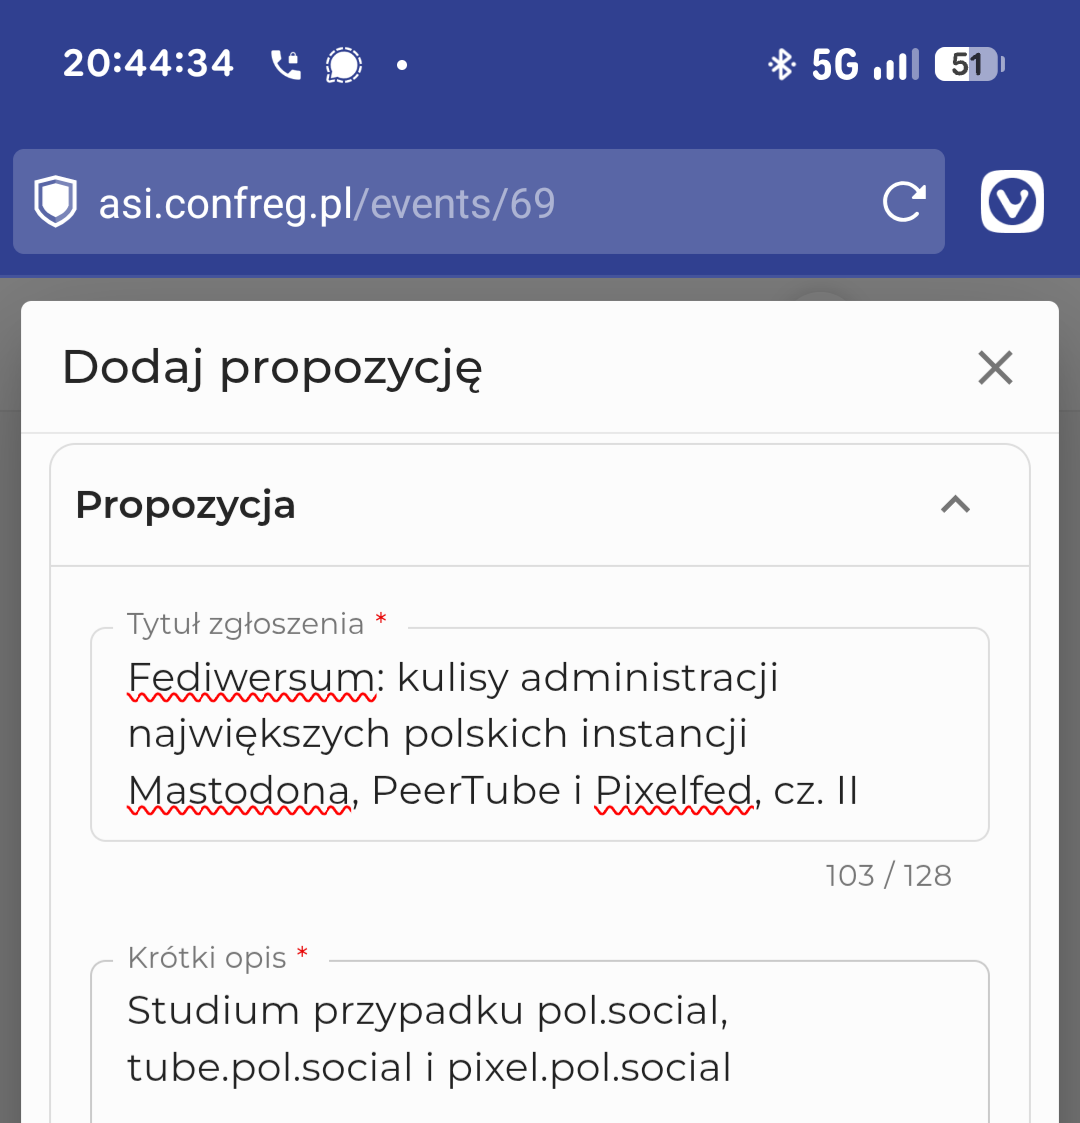Tap the active call phone icon
This screenshot has width=1080, height=1123.
click(284, 63)
